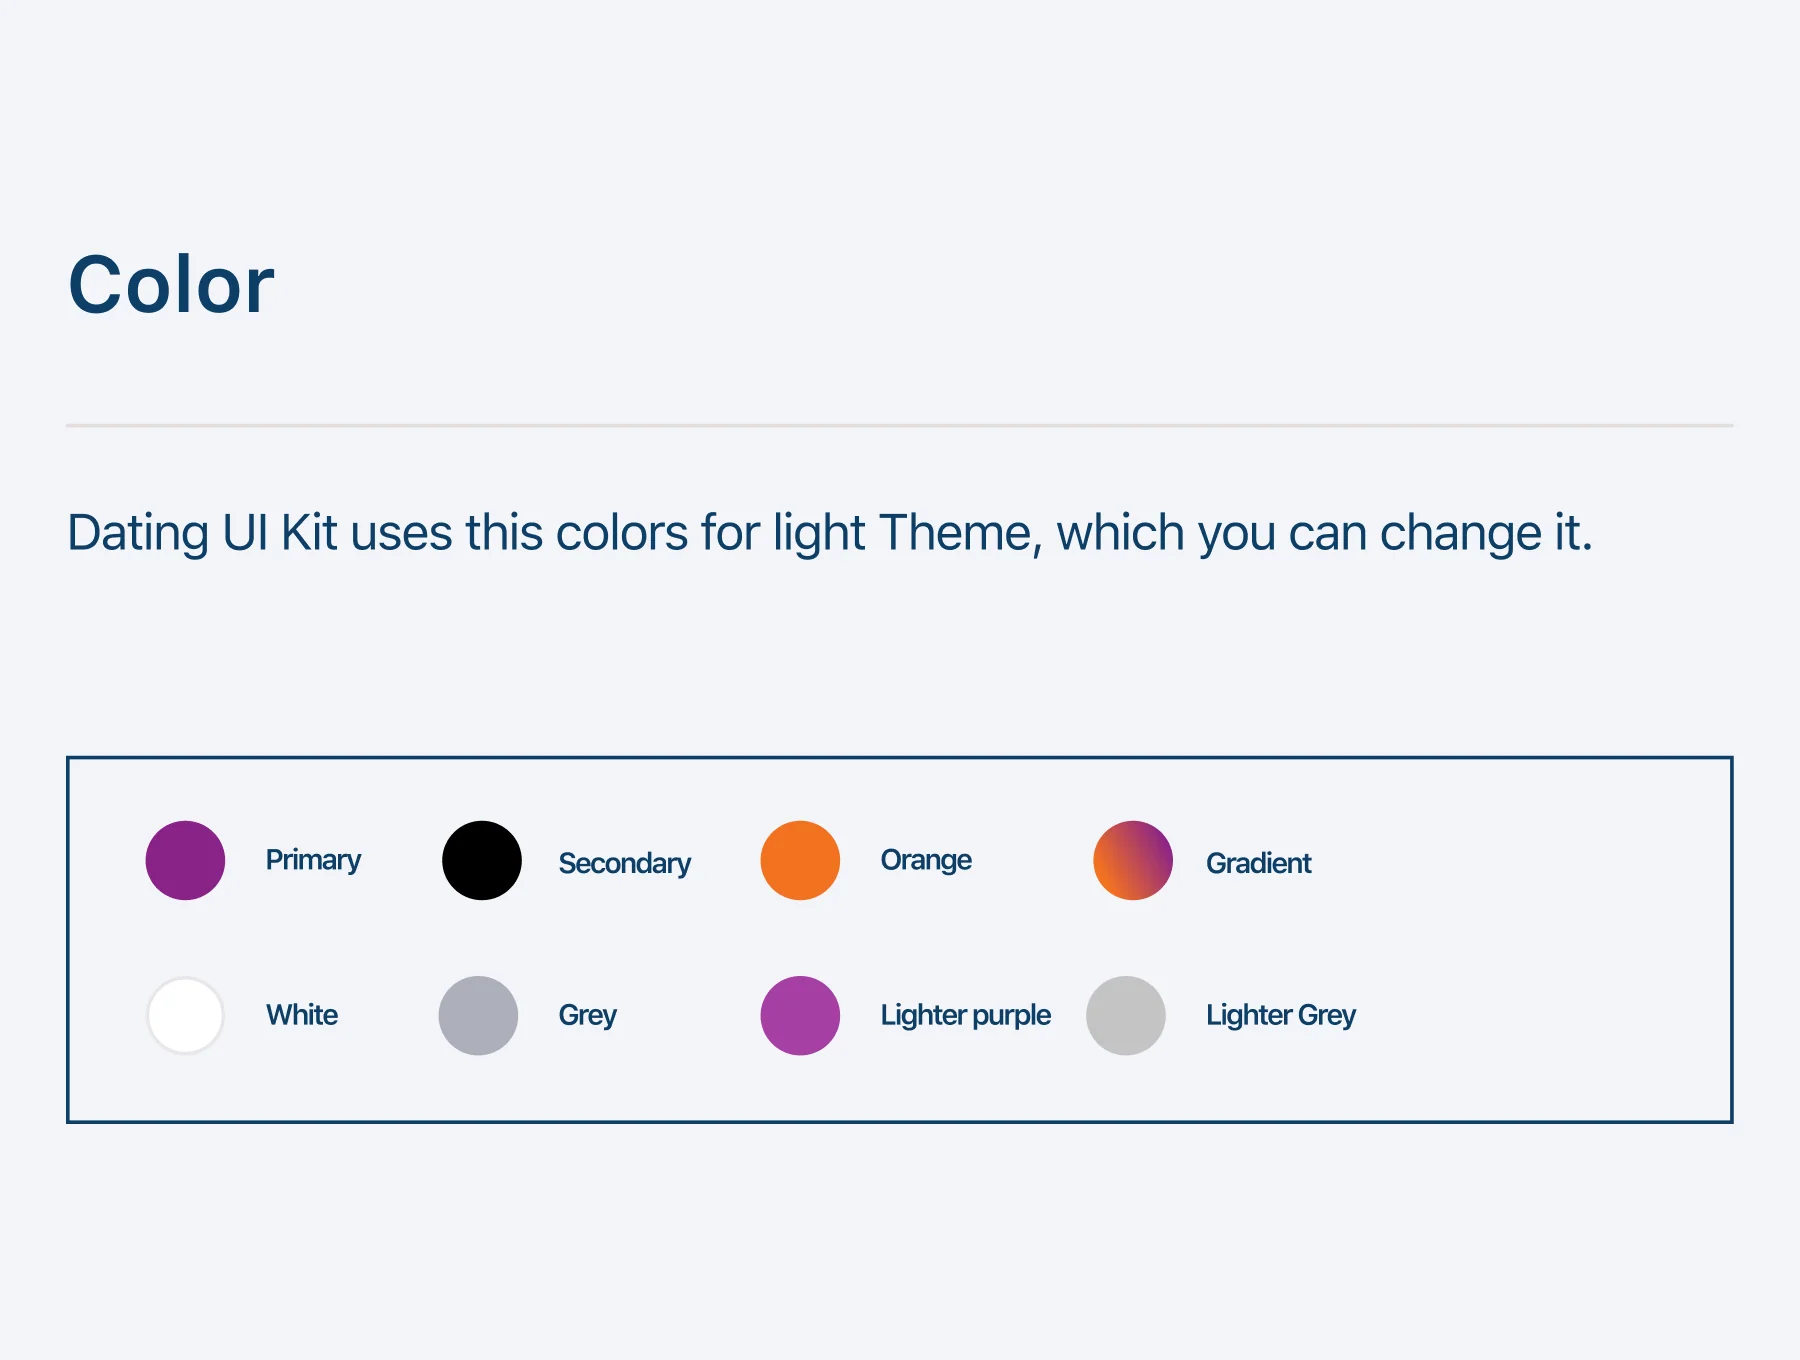The height and width of the screenshot is (1360, 1800).
Task: Select the Secondary label text
Action: (x=625, y=863)
